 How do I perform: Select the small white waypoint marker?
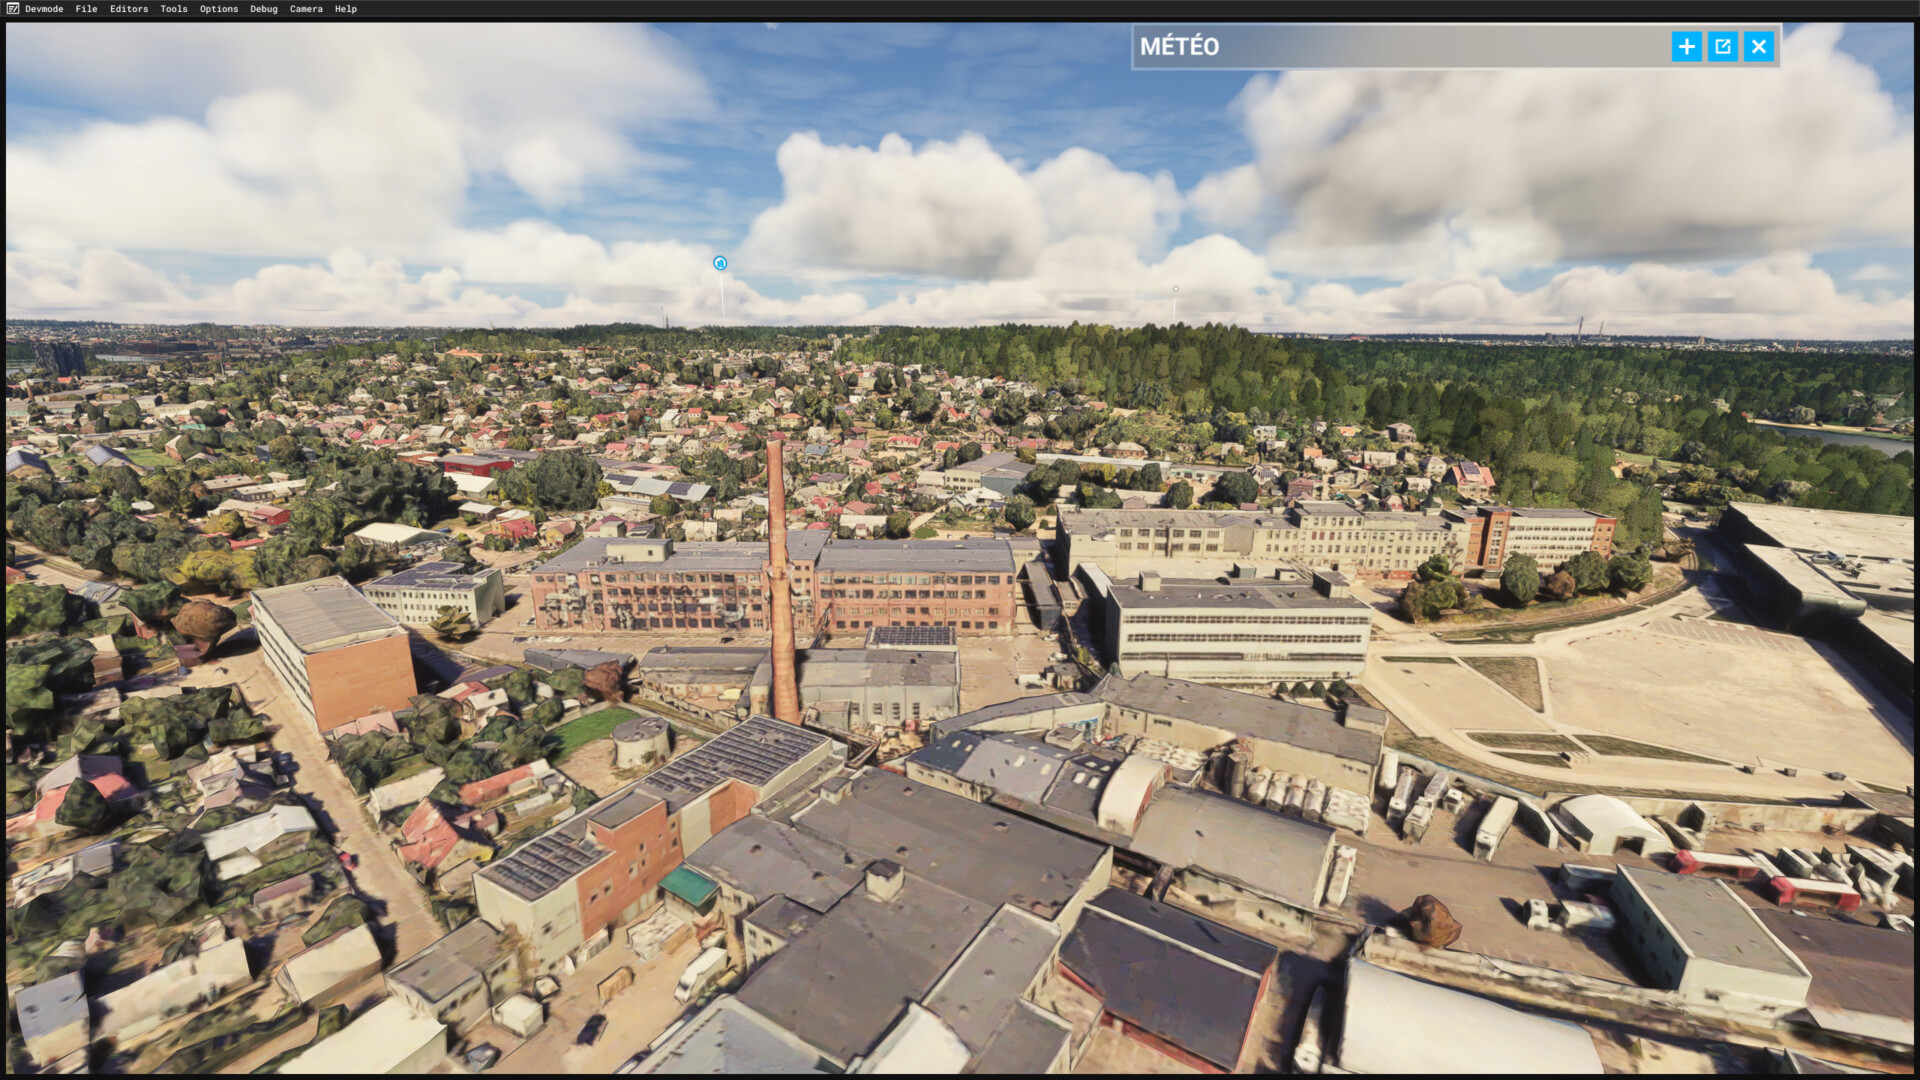(x=1175, y=289)
